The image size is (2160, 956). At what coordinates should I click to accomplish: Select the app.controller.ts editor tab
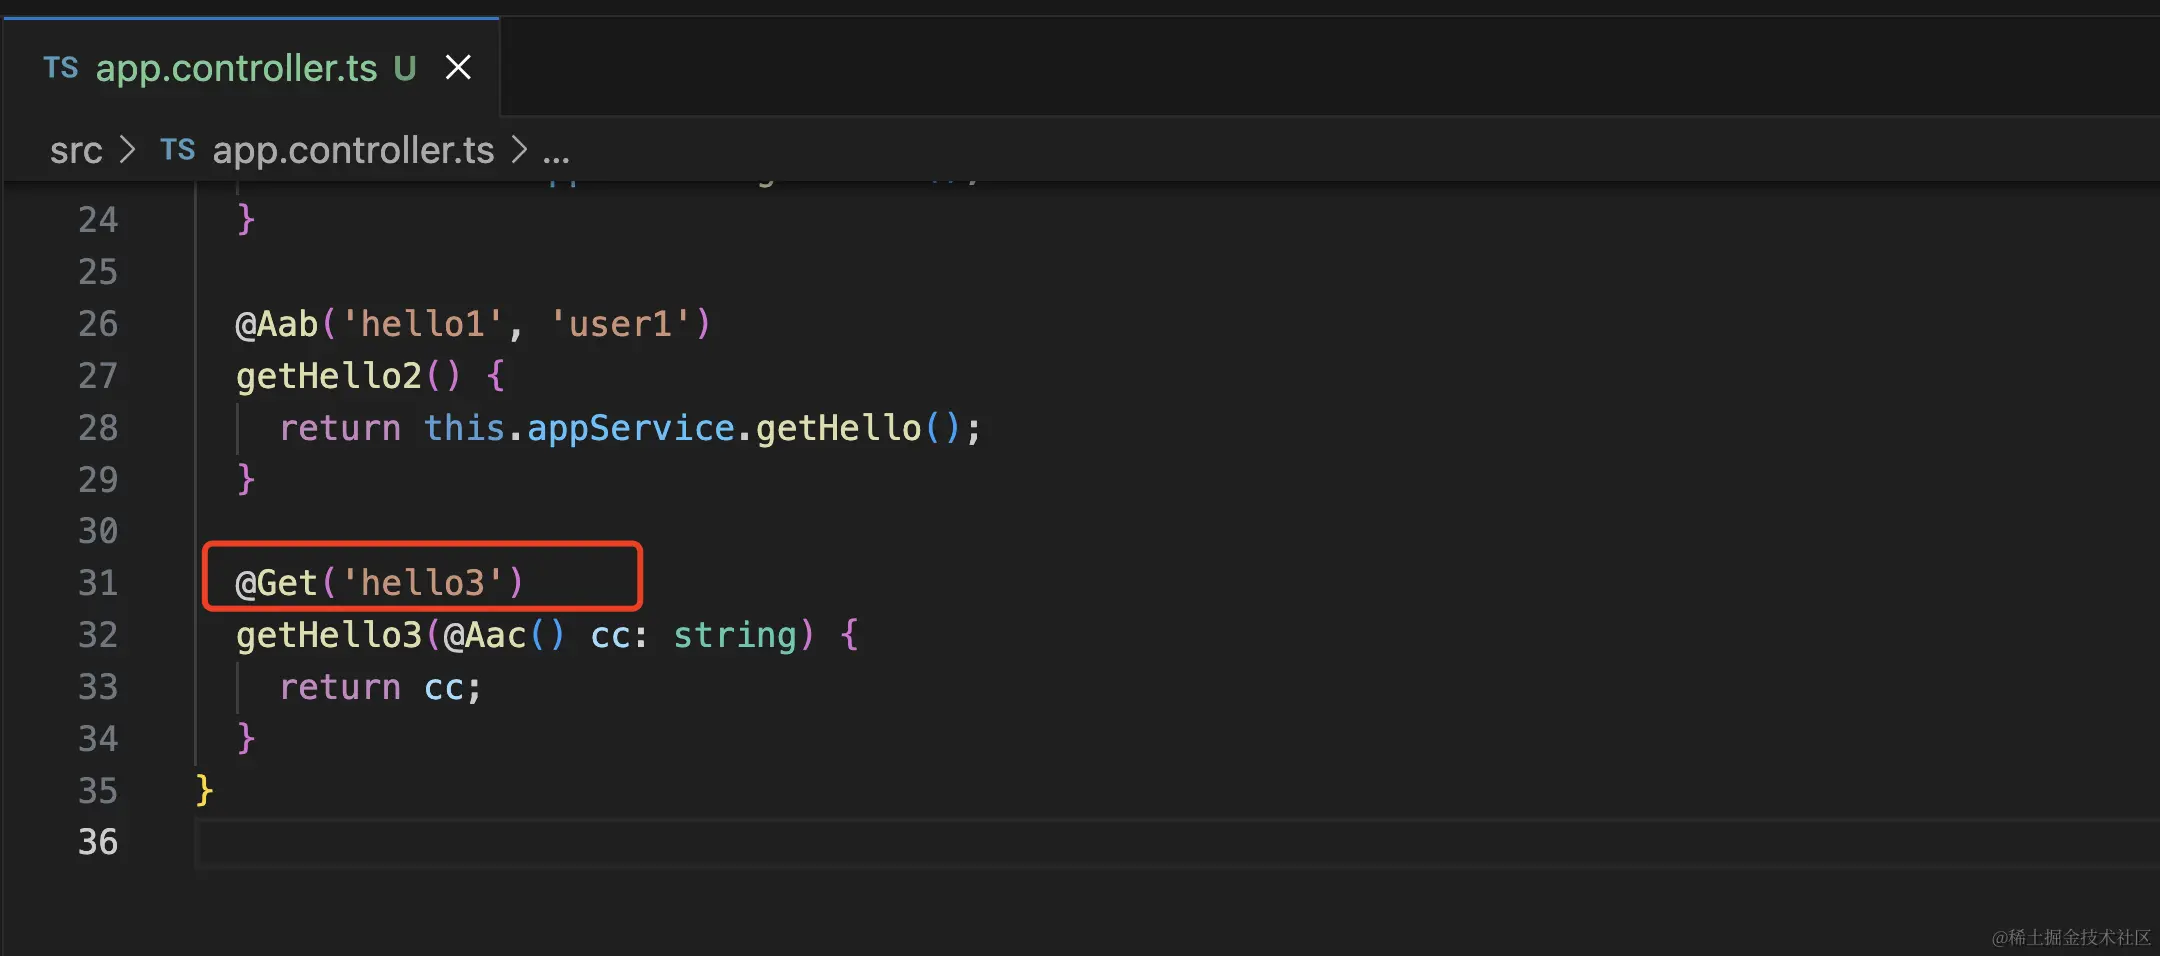[250, 67]
